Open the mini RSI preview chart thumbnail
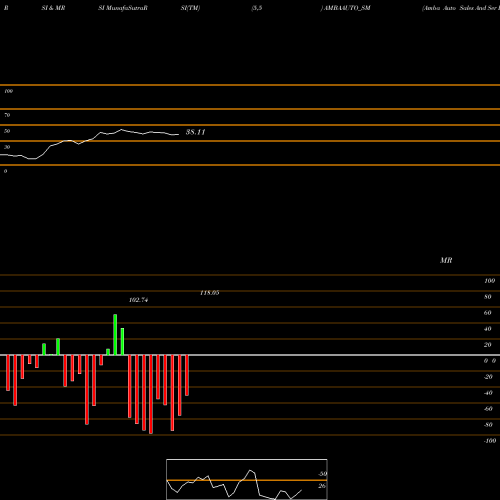The height and width of the screenshot is (500, 500). click(247, 479)
